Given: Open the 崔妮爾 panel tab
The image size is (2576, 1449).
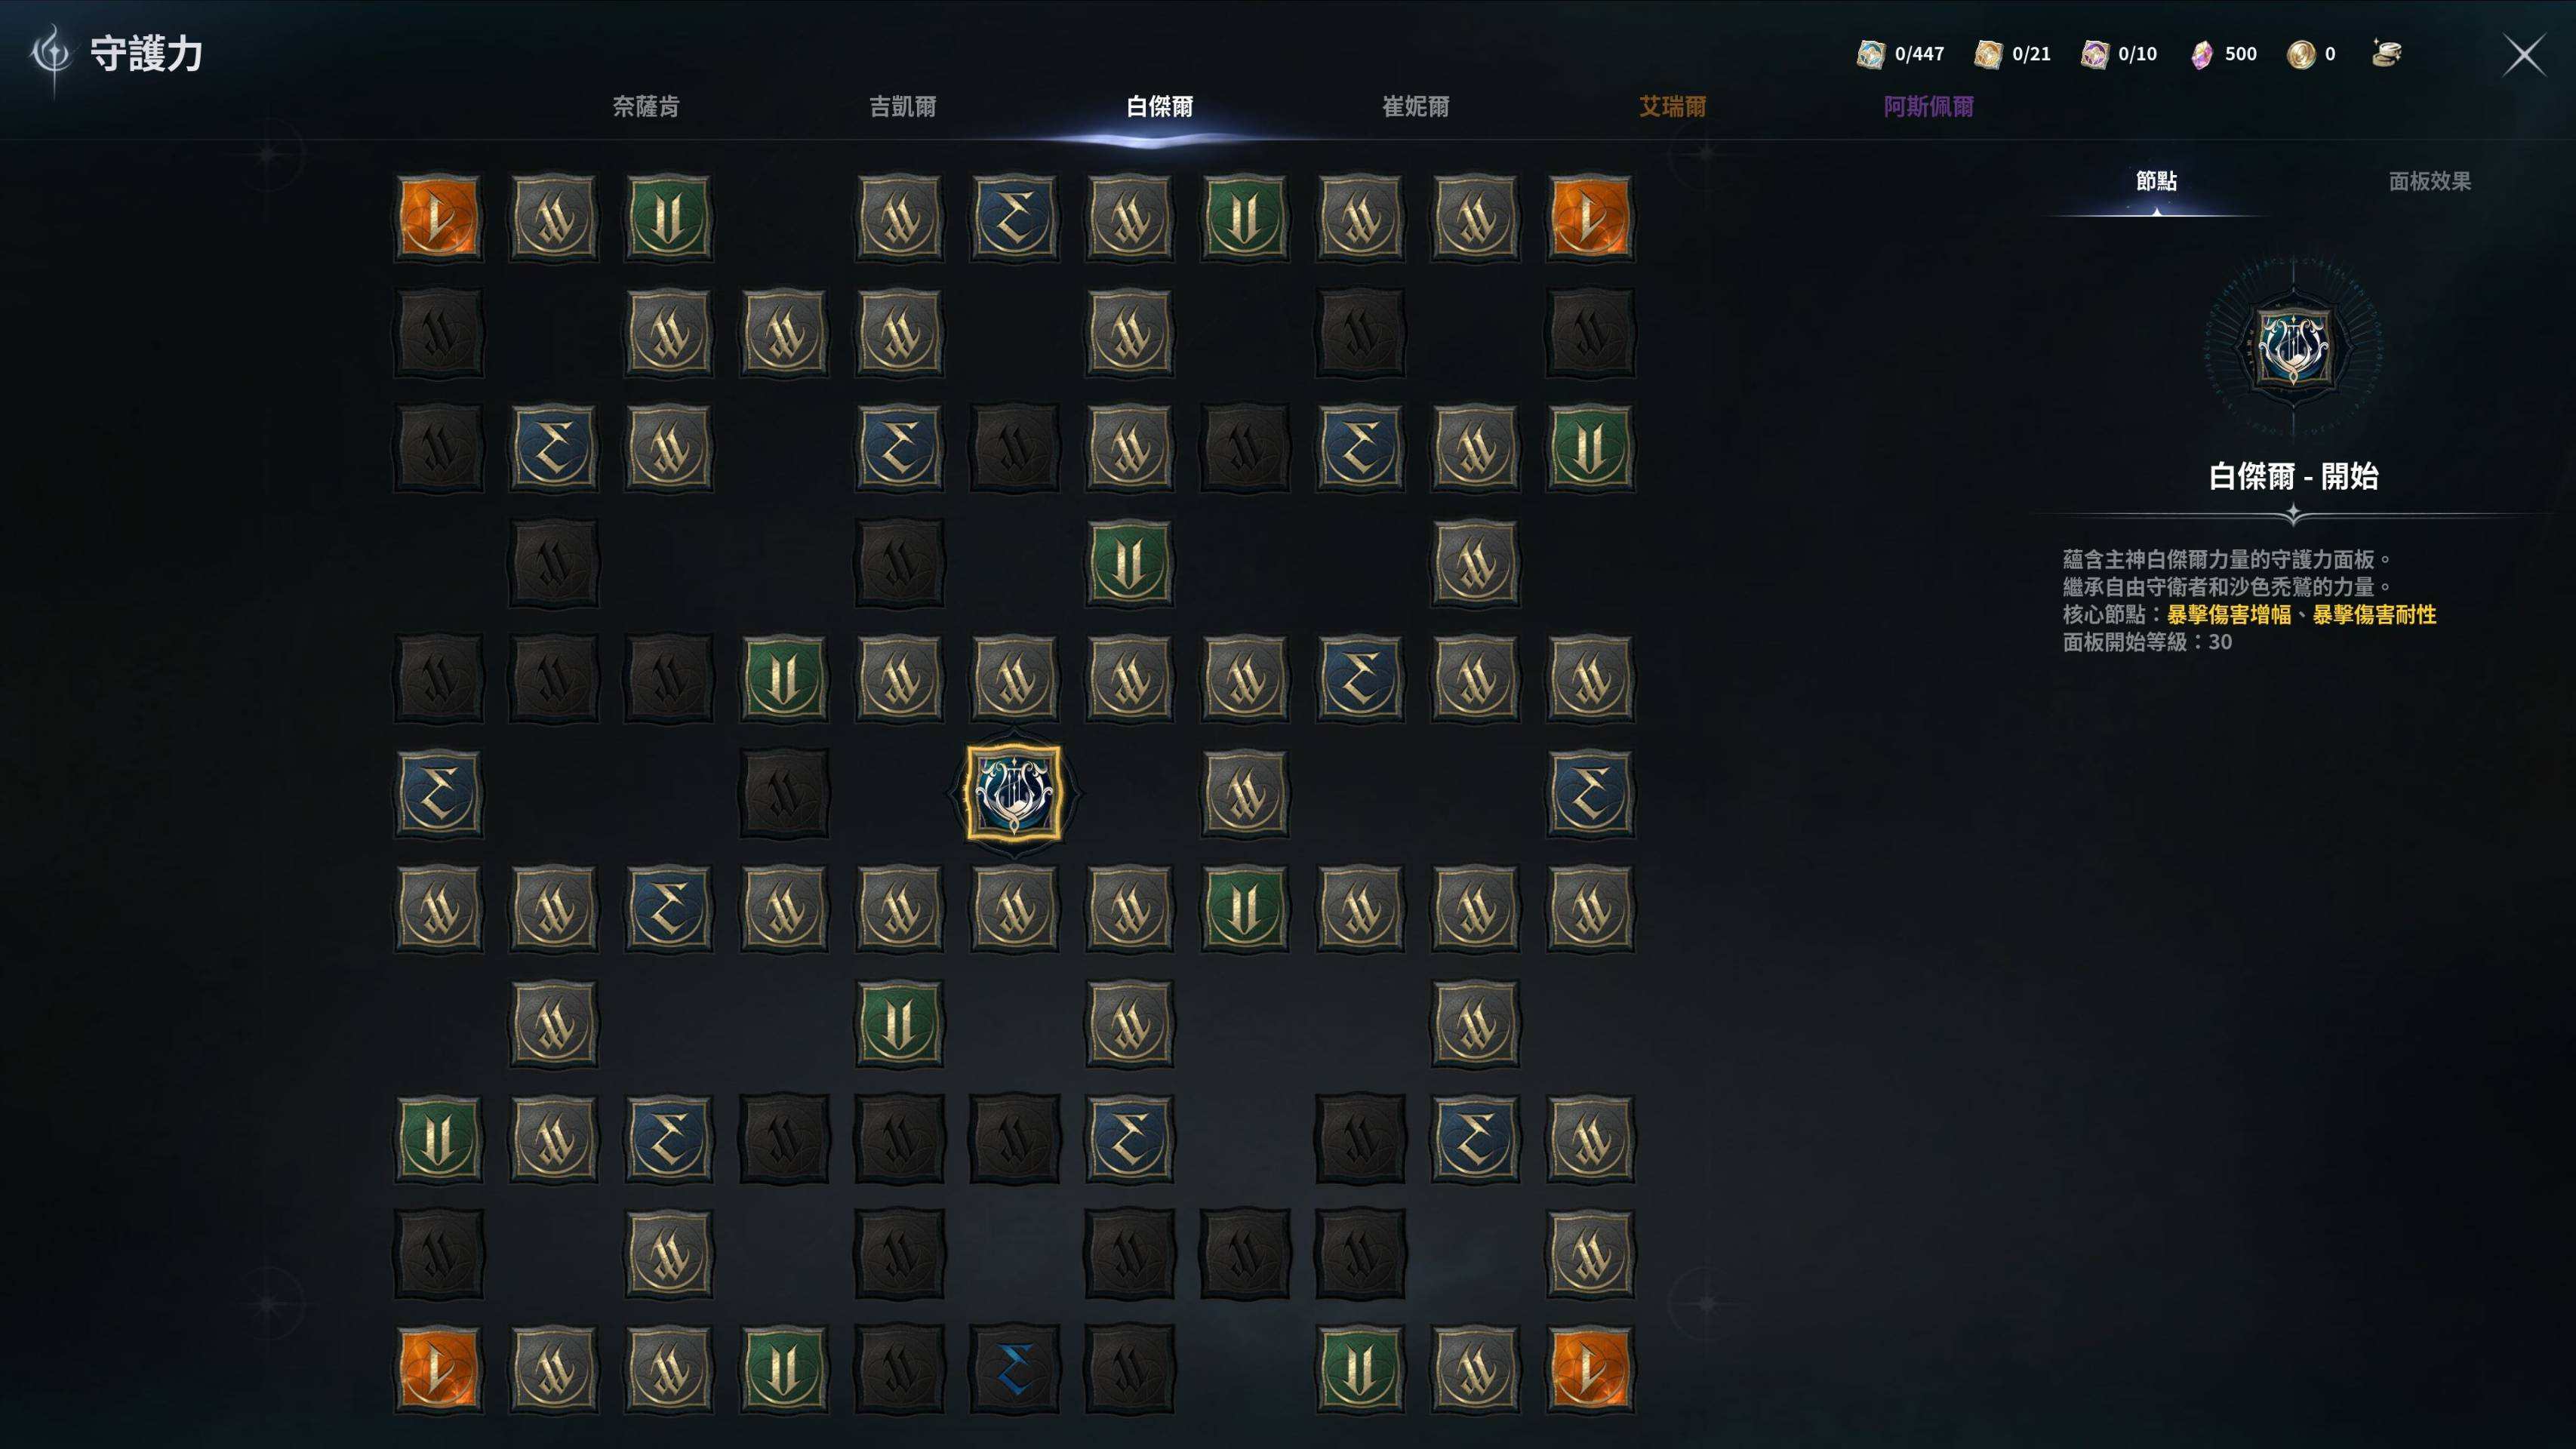Looking at the screenshot, I should (1416, 106).
